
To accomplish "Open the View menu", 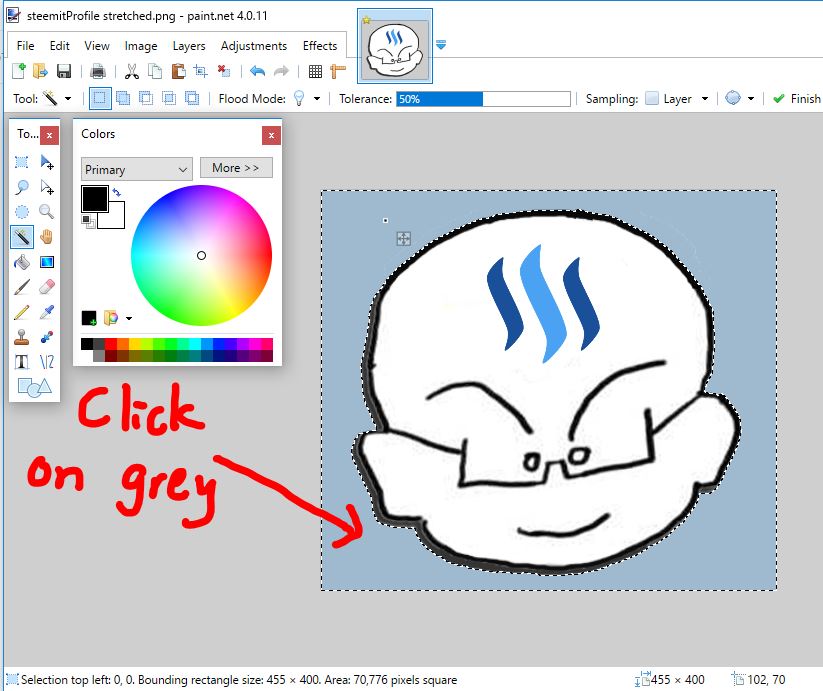I will coord(97,46).
